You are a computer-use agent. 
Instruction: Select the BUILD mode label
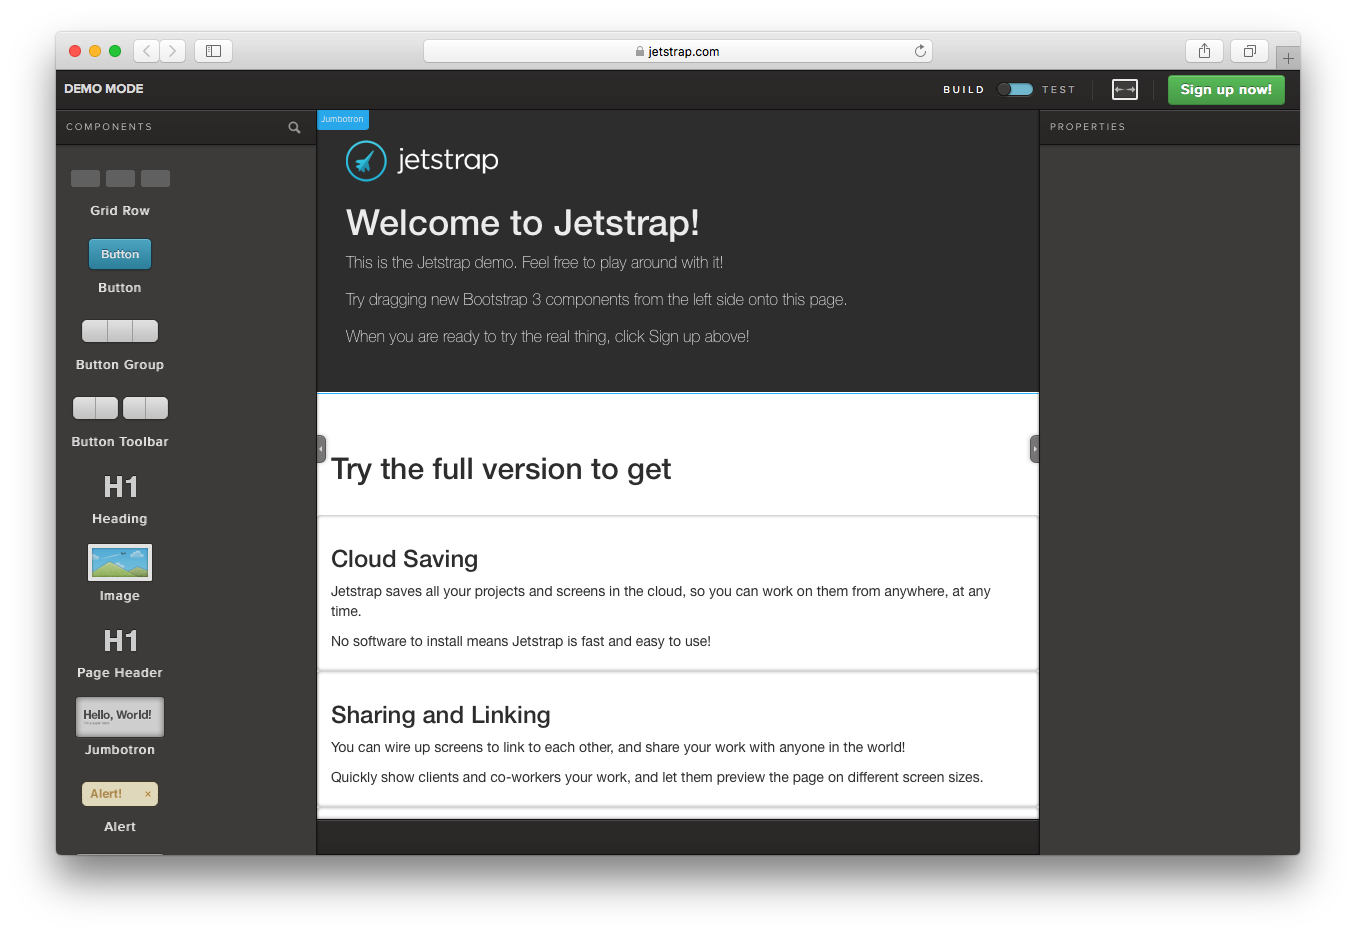coord(964,90)
